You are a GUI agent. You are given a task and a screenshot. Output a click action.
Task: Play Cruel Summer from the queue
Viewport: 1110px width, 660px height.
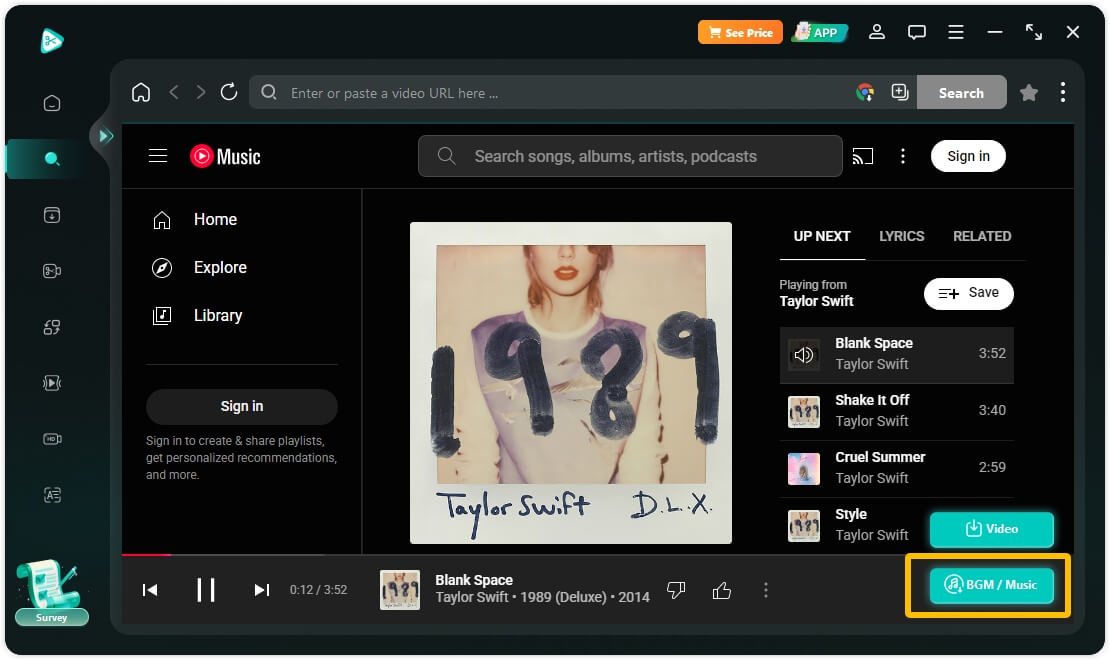[x=896, y=468]
